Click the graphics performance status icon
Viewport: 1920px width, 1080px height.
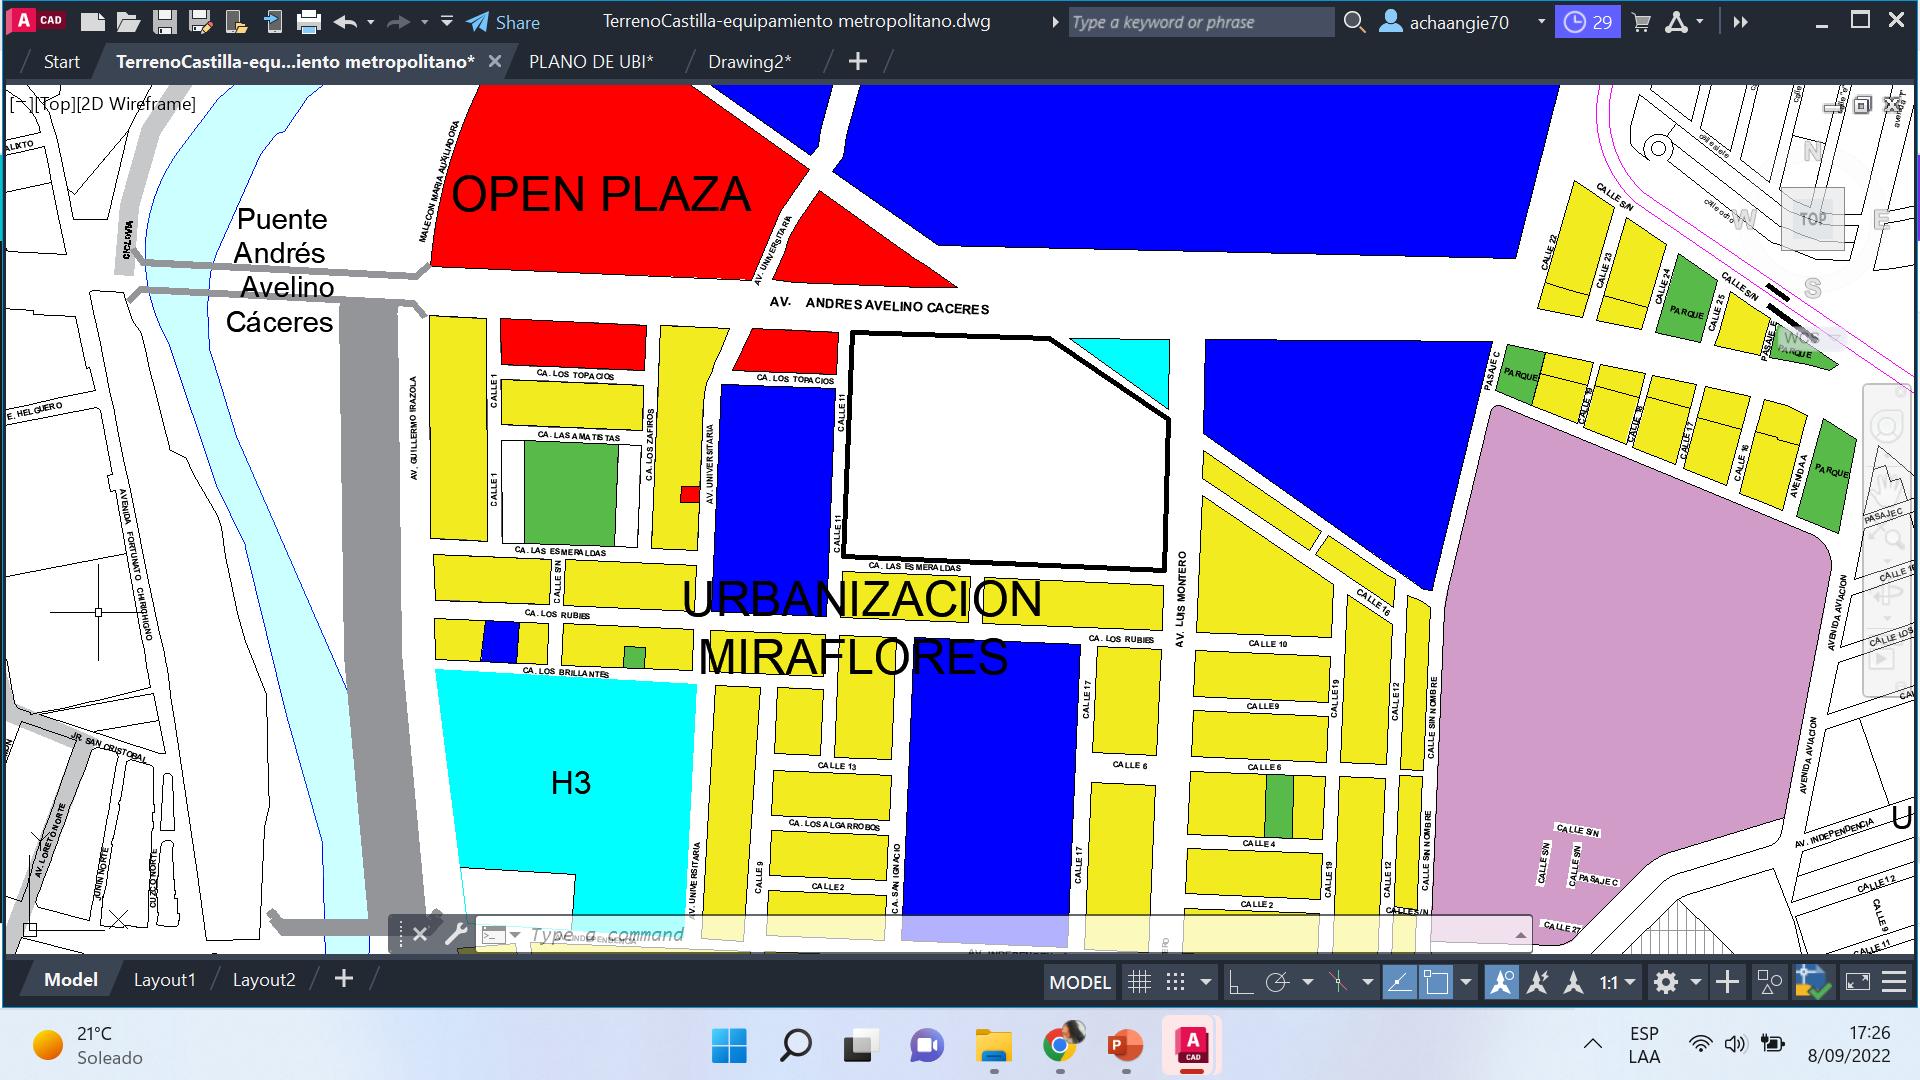[1812, 982]
